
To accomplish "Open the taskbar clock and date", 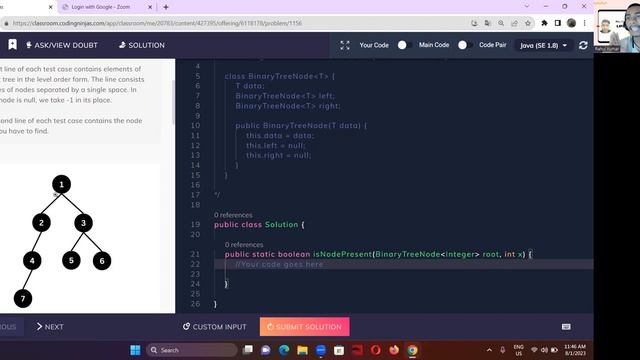I will click(575, 350).
